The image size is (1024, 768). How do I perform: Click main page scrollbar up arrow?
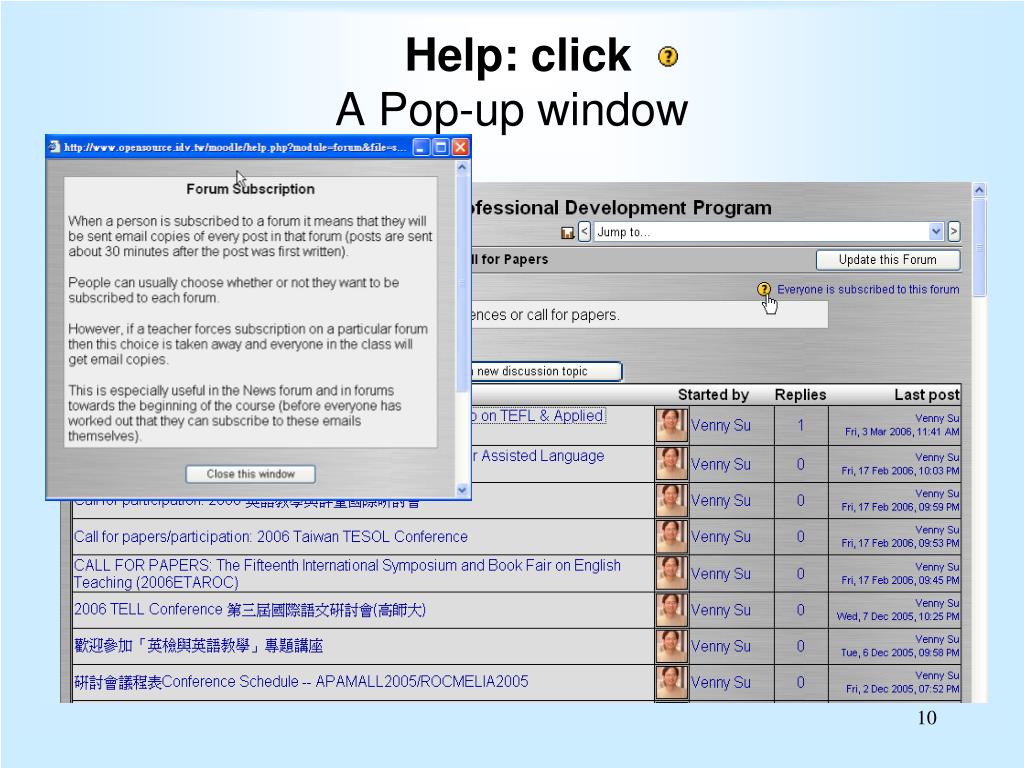pos(979,190)
